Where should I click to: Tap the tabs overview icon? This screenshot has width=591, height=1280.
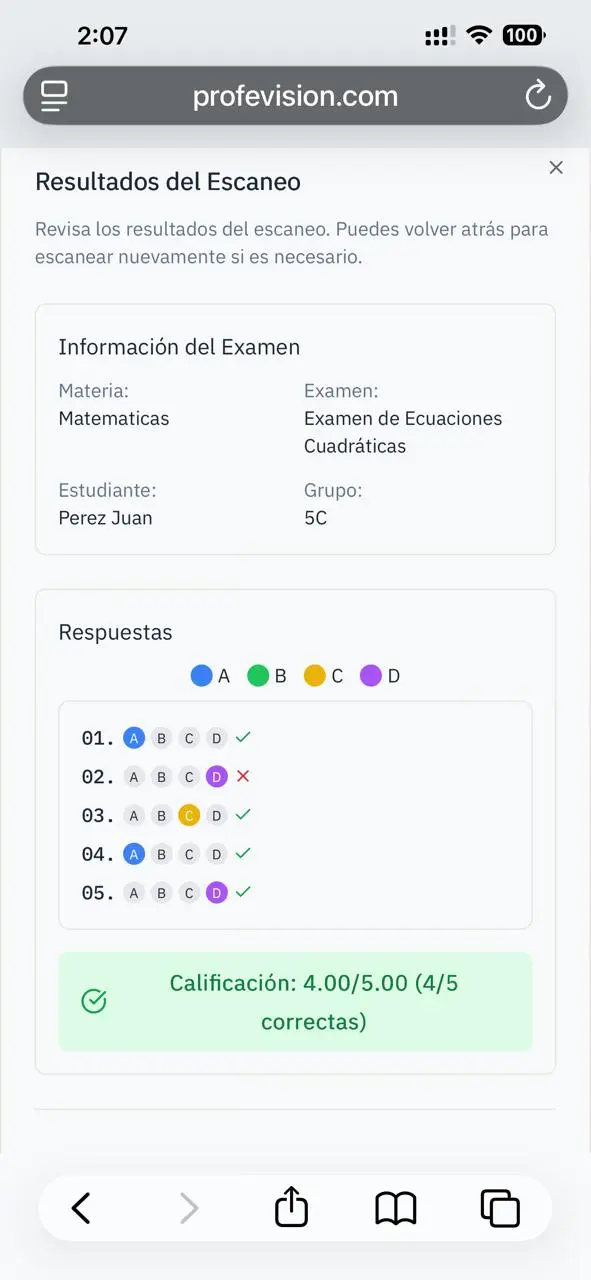tap(501, 1207)
